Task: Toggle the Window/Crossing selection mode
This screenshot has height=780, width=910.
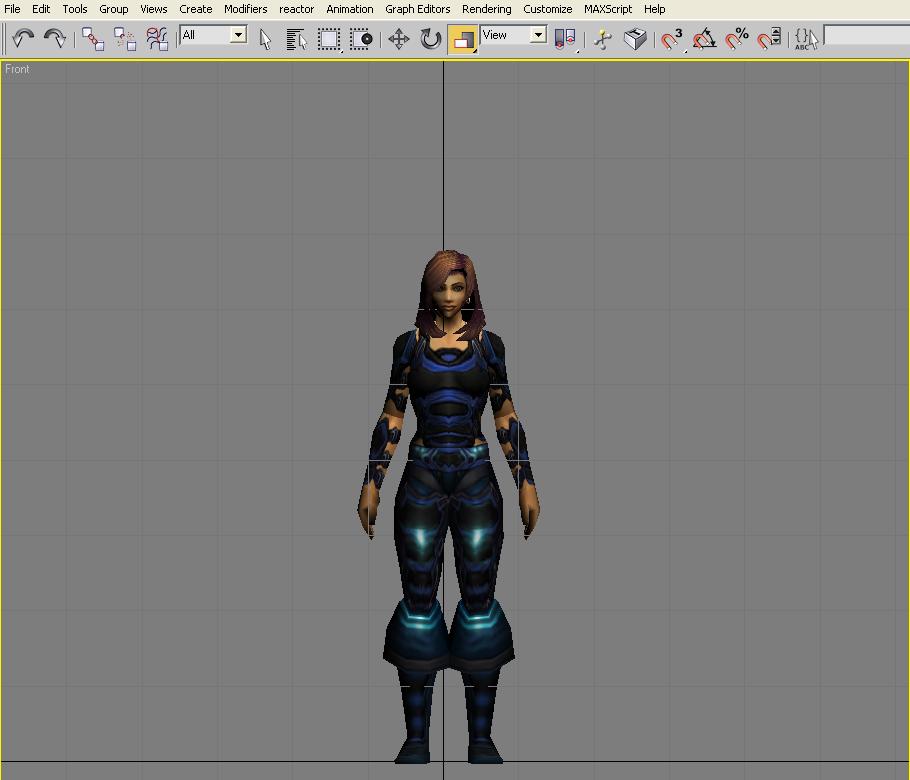Action: (x=361, y=39)
